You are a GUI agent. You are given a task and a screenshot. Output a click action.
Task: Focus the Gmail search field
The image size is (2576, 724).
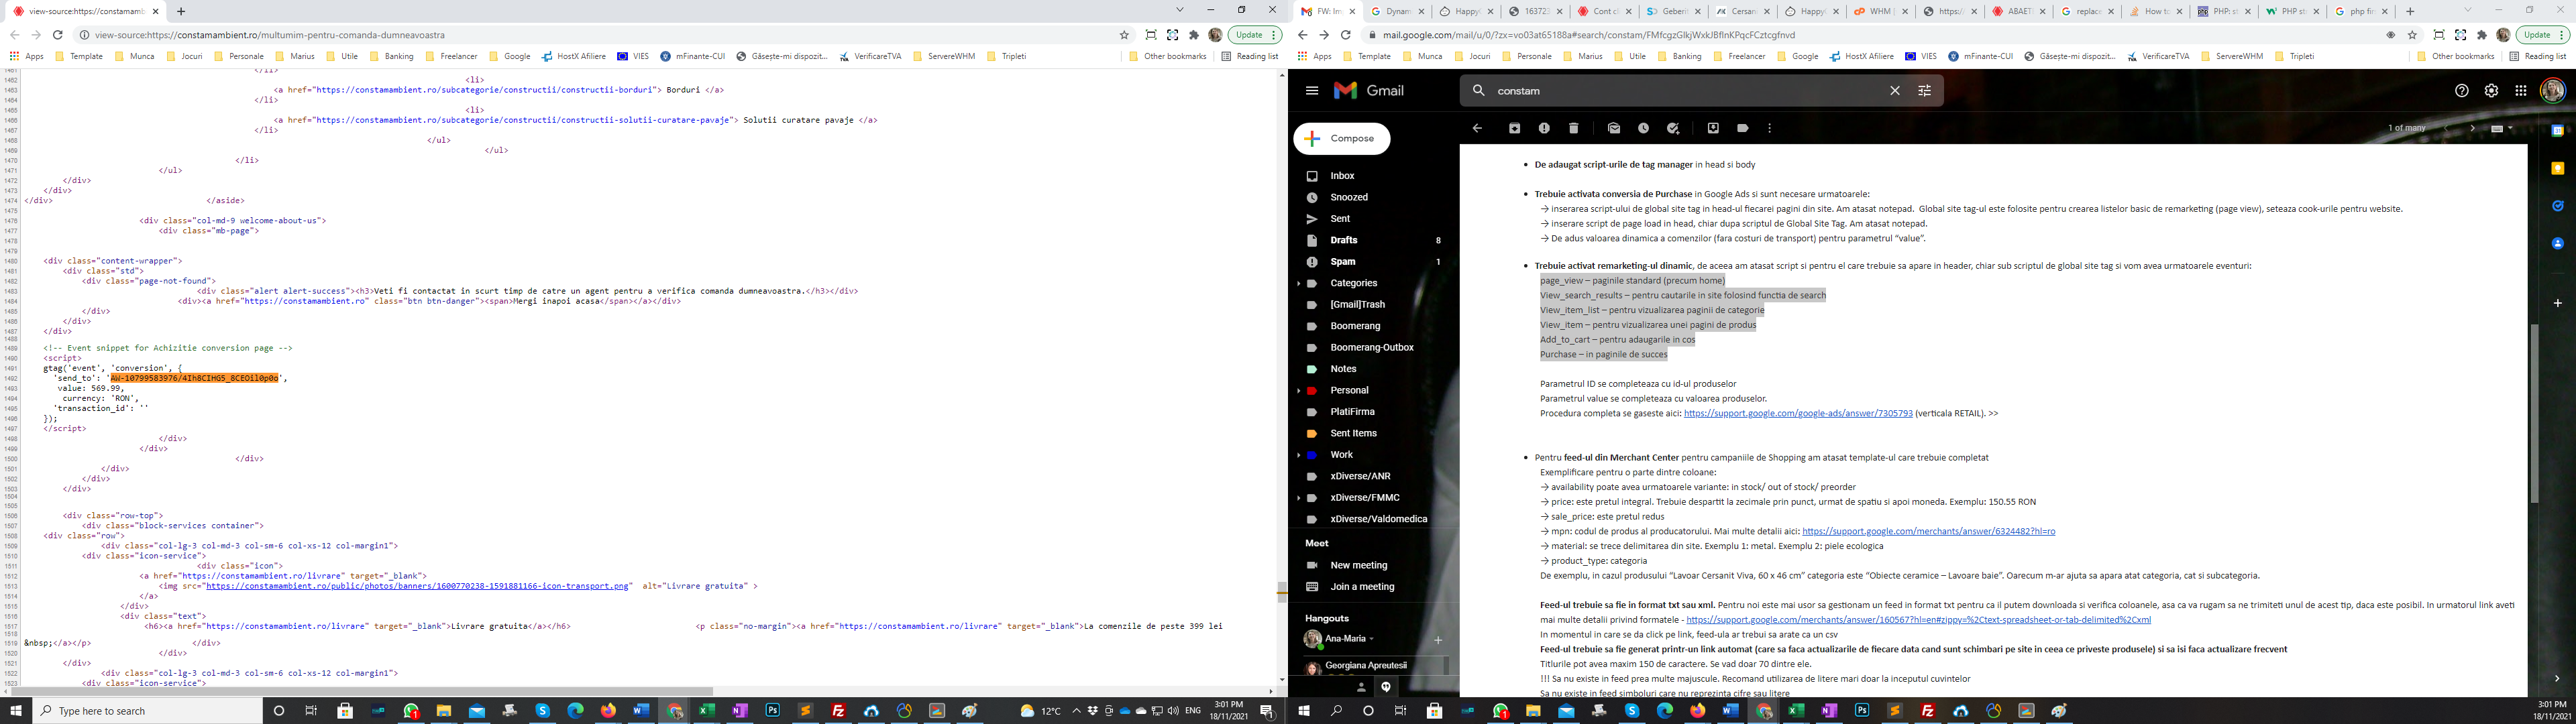click(1690, 90)
